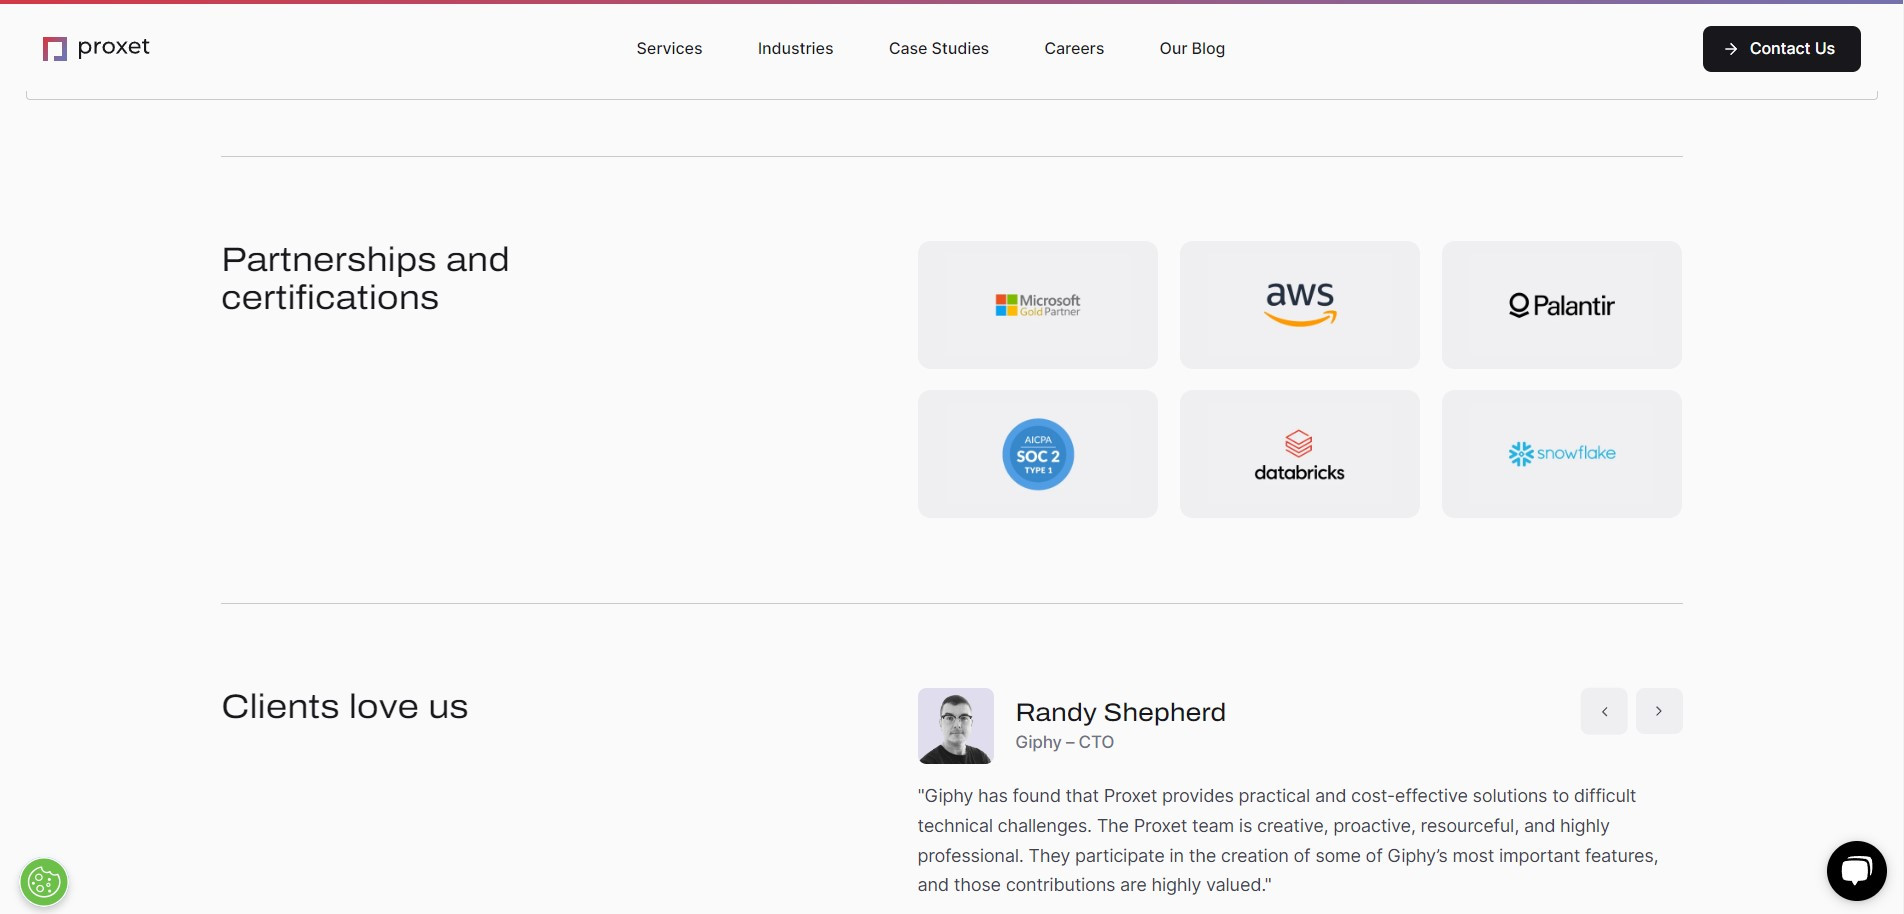The image size is (1904, 914).
Task: Navigate to Case Studies page
Action: [x=938, y=49]
